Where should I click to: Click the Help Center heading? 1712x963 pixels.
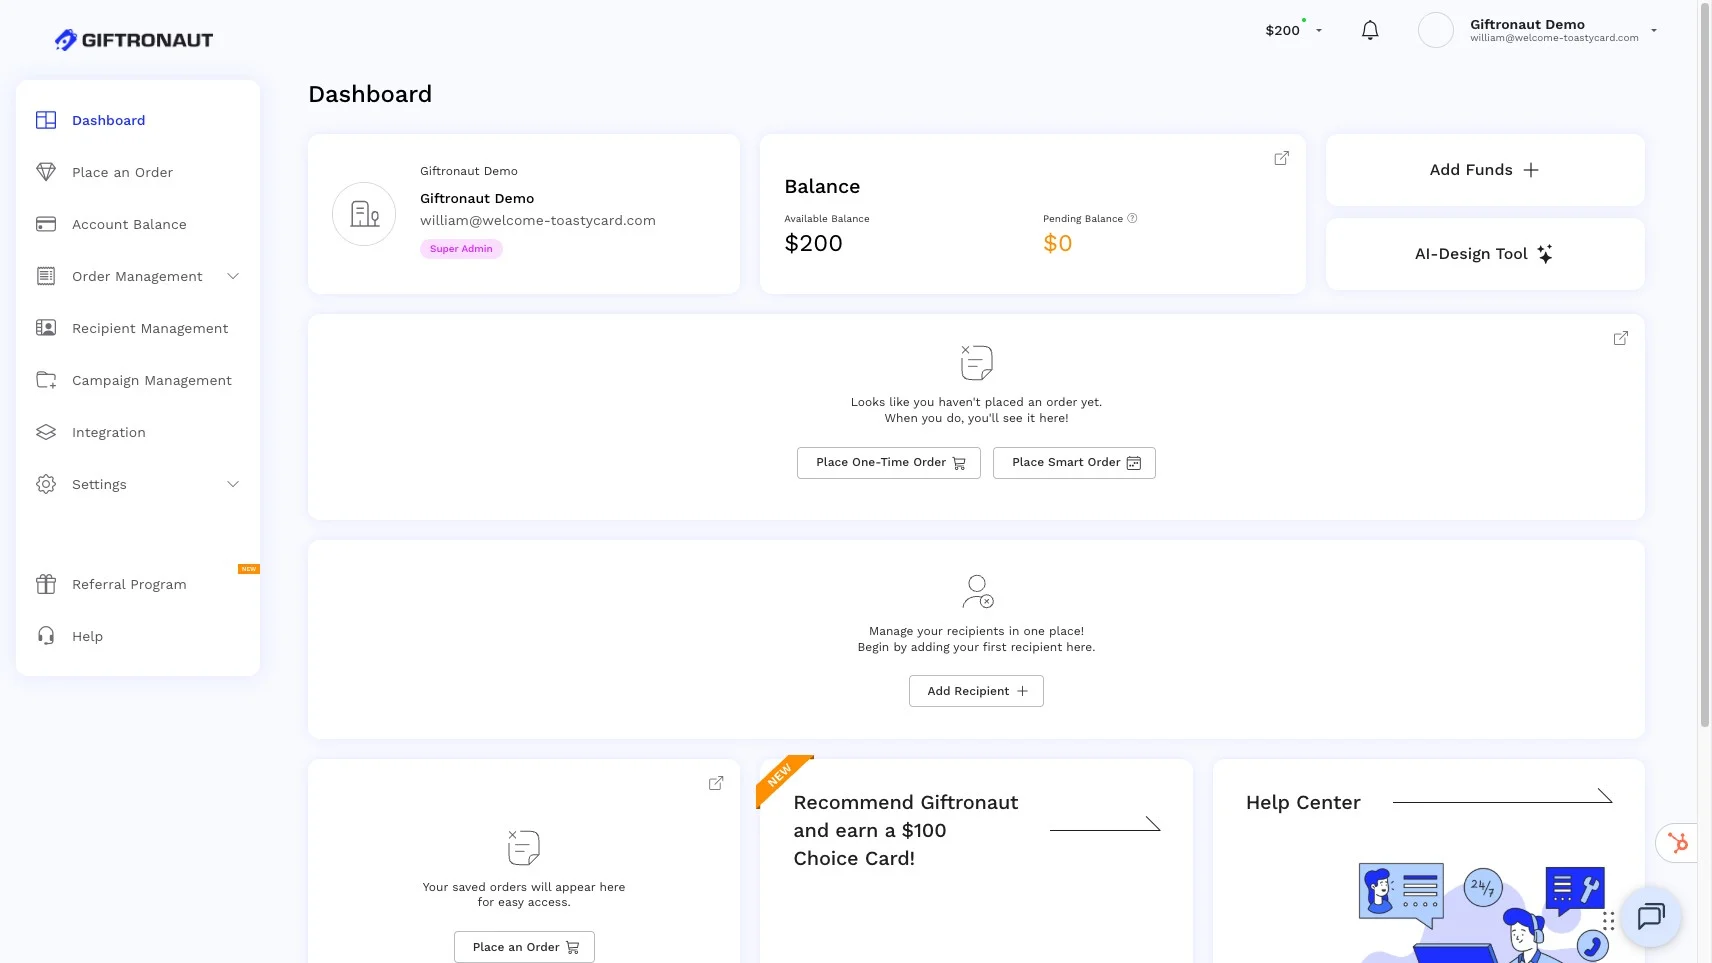tap(1303, 802)
